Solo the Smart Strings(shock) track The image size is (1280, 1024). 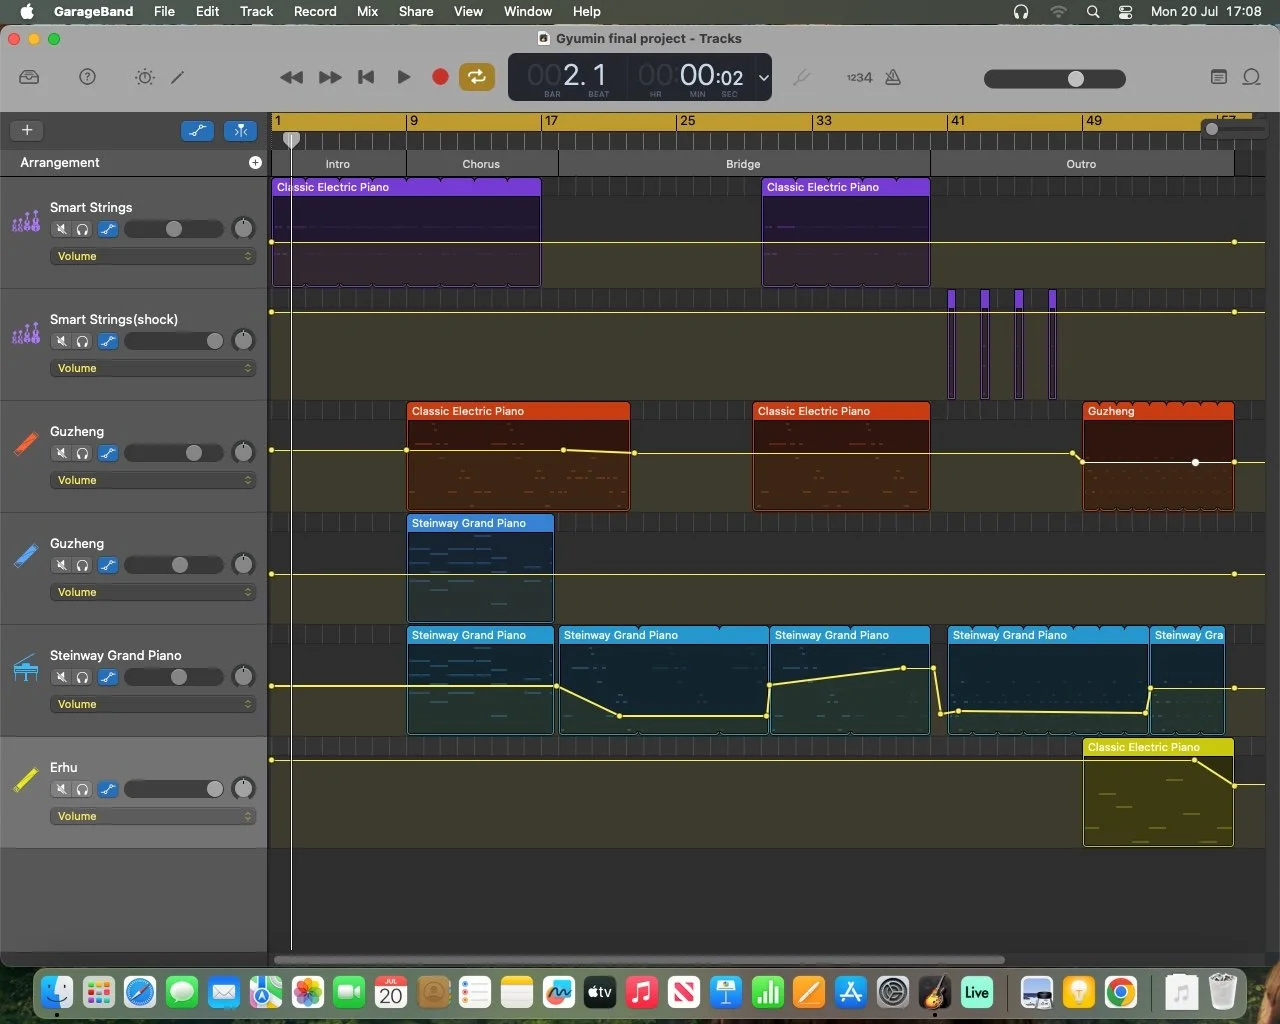83,342
